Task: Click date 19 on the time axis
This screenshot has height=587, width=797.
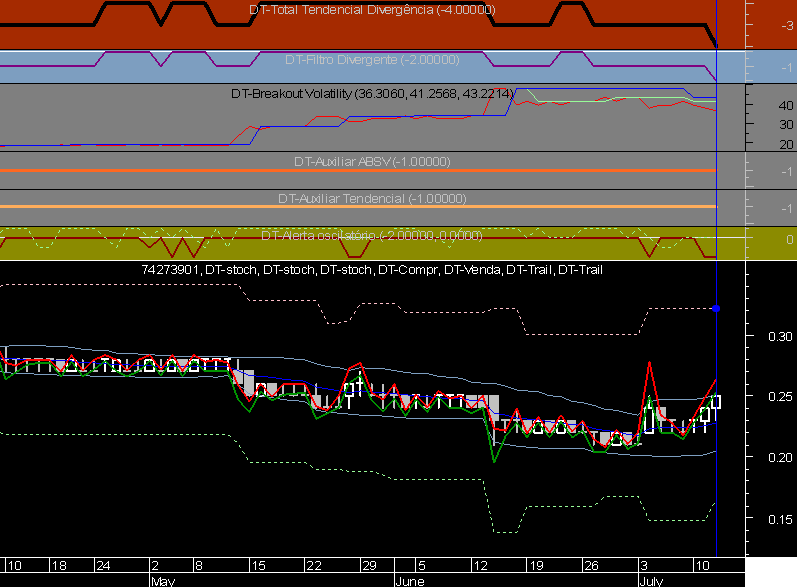Action: pos(536,566)
